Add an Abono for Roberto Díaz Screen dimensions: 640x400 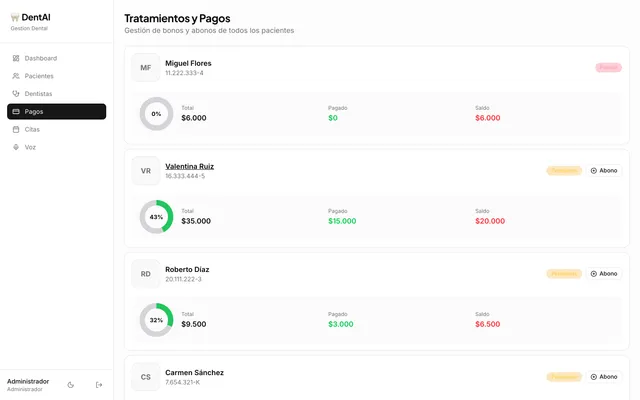tap(604, 273)
